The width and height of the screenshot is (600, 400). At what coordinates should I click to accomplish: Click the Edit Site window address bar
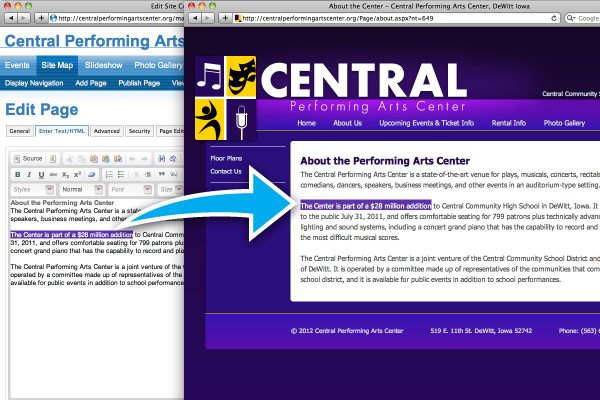[117, 18]
